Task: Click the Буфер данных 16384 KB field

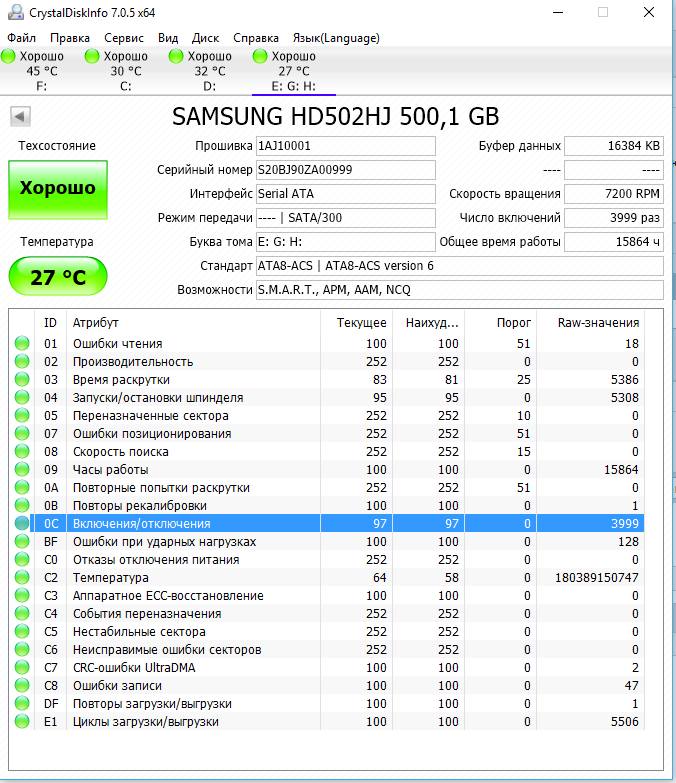Action: [x=614, y=146]
